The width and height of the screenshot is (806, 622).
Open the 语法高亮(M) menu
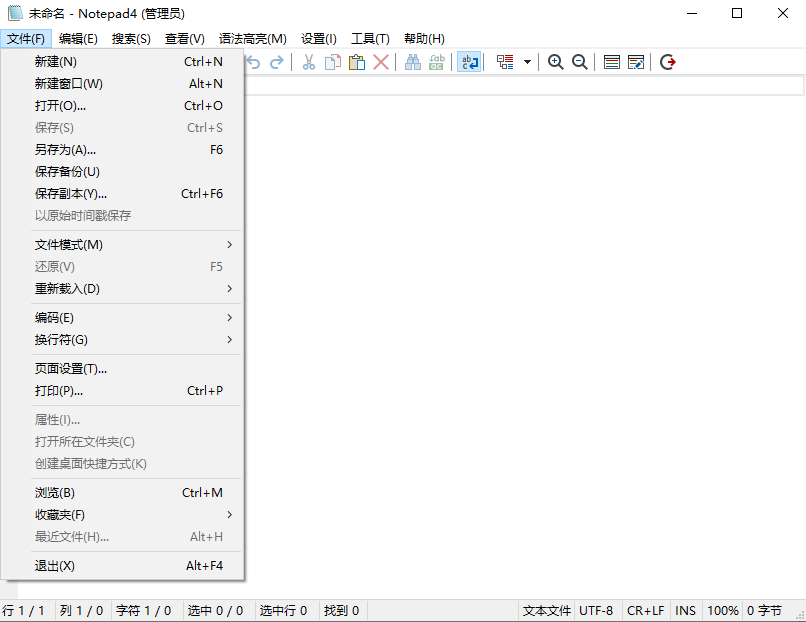pos(252,39)
